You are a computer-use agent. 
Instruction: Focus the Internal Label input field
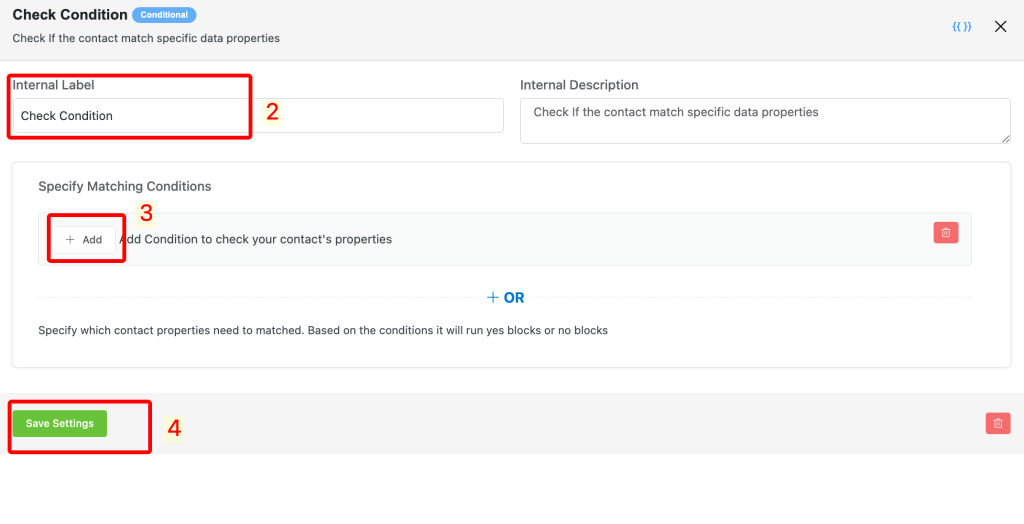[257, 116]
